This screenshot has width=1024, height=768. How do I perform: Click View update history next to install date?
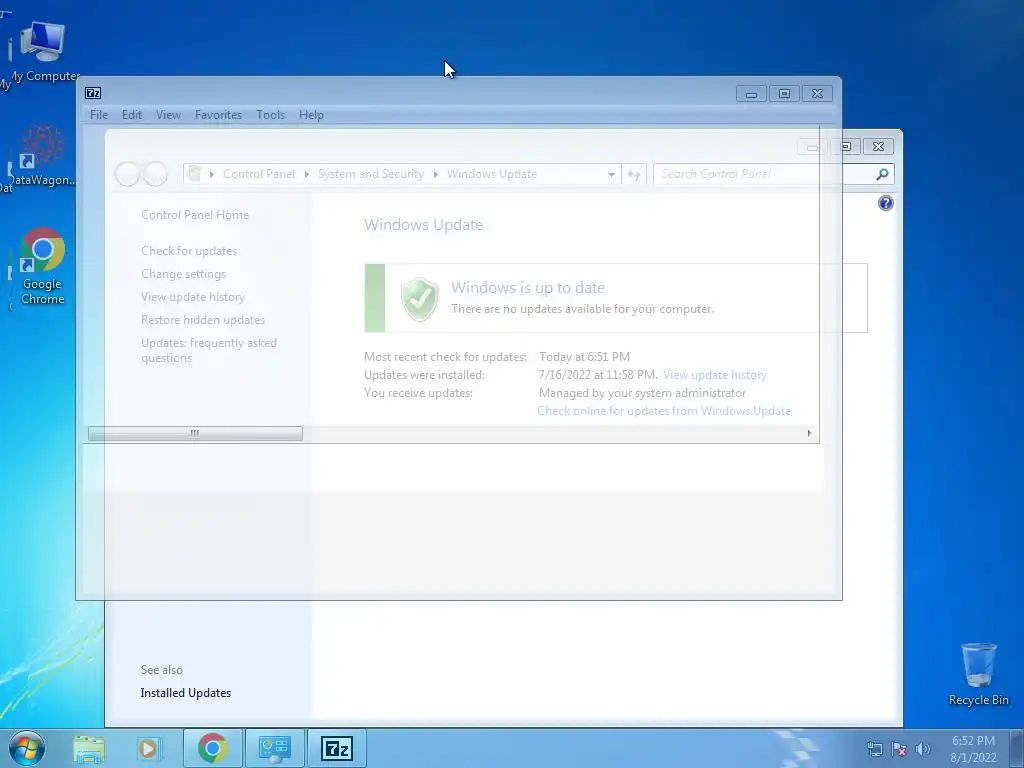pyautogui.click(x=714, y=375)
